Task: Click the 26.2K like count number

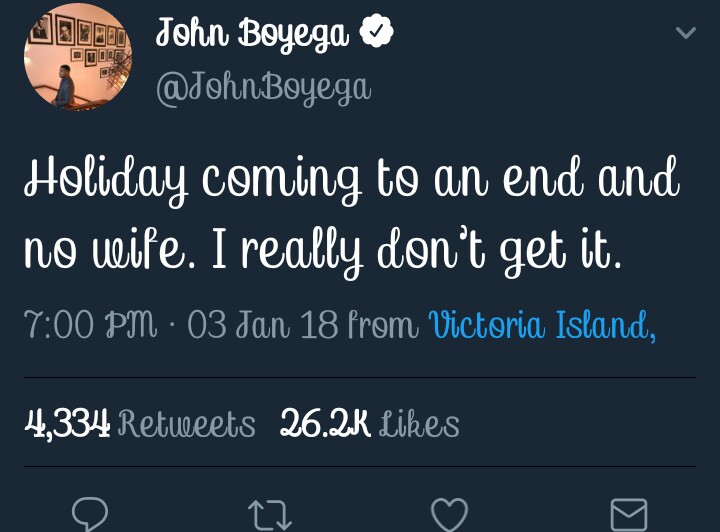Action: (x=325, y=424)
